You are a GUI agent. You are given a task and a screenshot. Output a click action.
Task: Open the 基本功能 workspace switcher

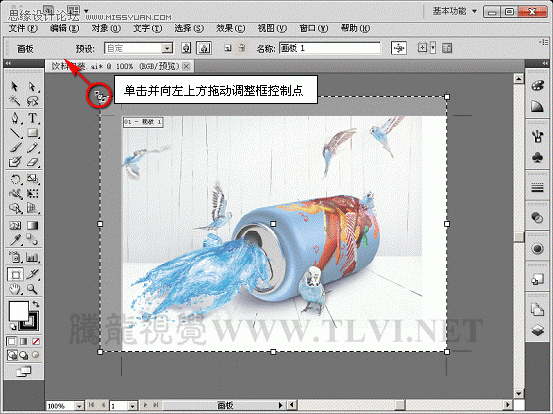[x=455, y=12]
